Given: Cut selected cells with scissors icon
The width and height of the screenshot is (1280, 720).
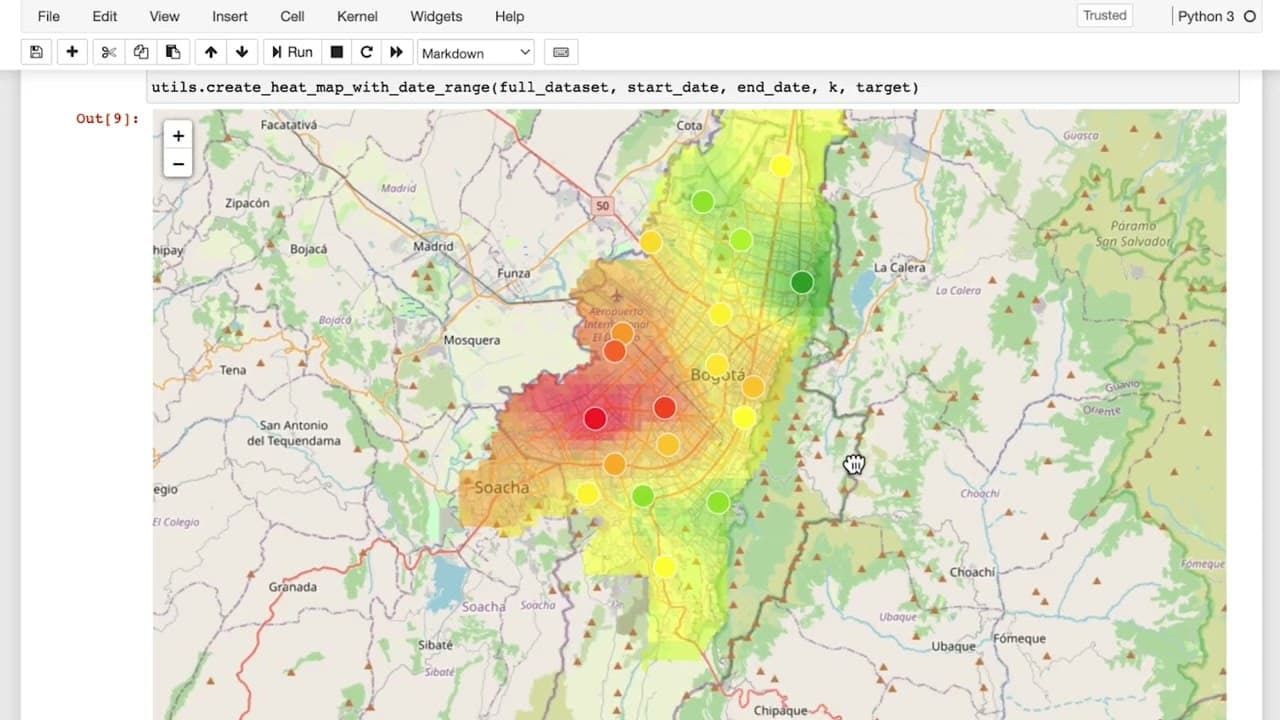Looking at the screenshot, I should pos(109,52).
